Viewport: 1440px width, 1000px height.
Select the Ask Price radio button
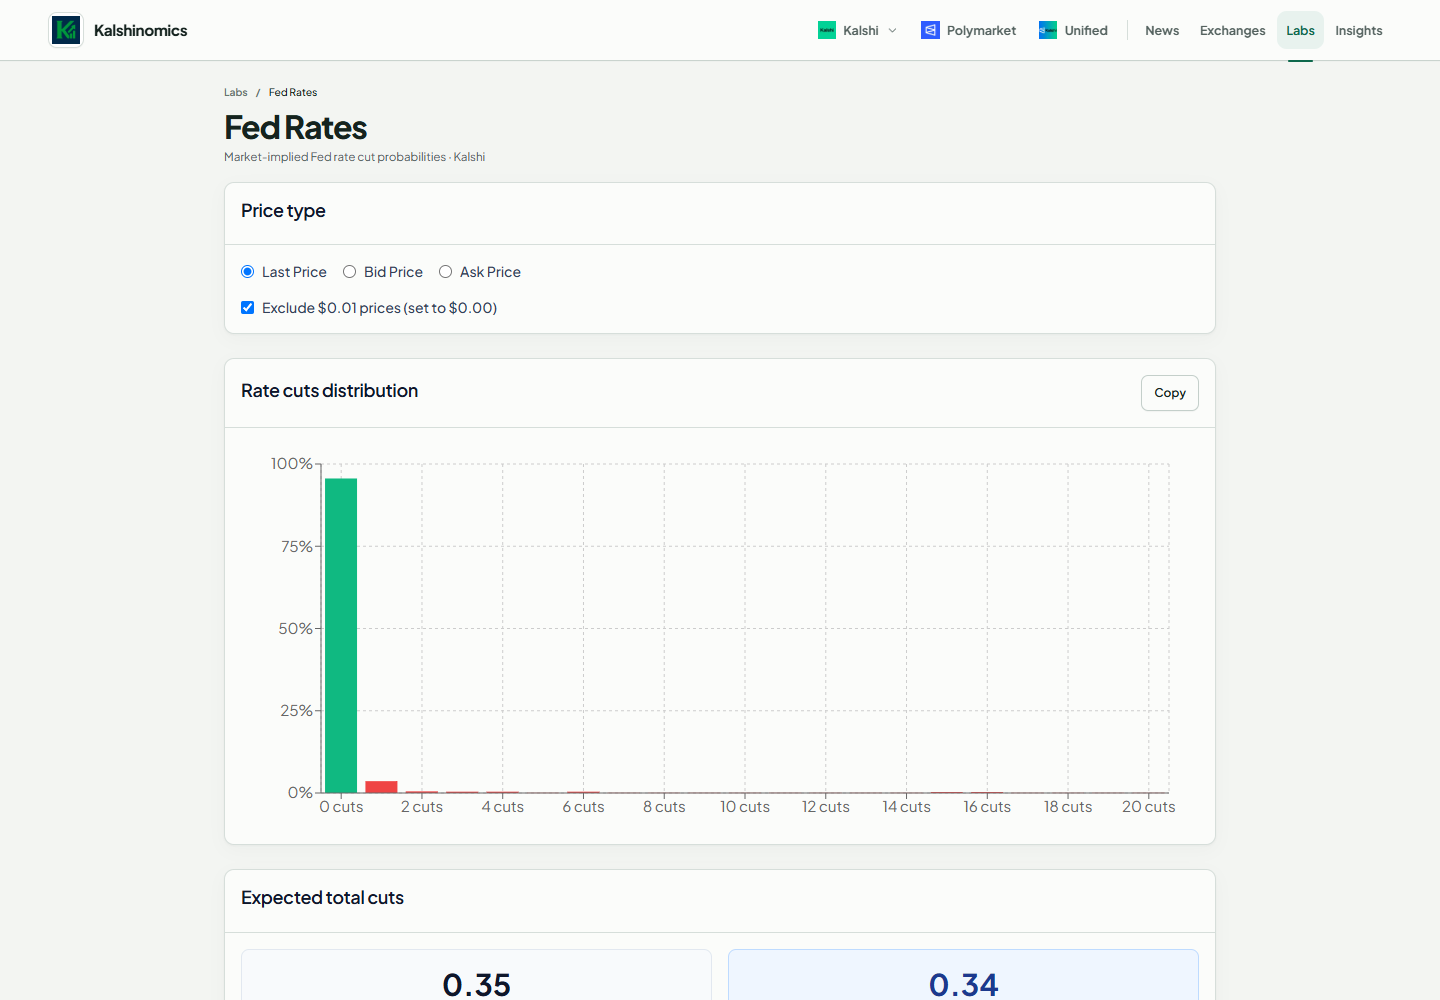[x=446, y=272]
